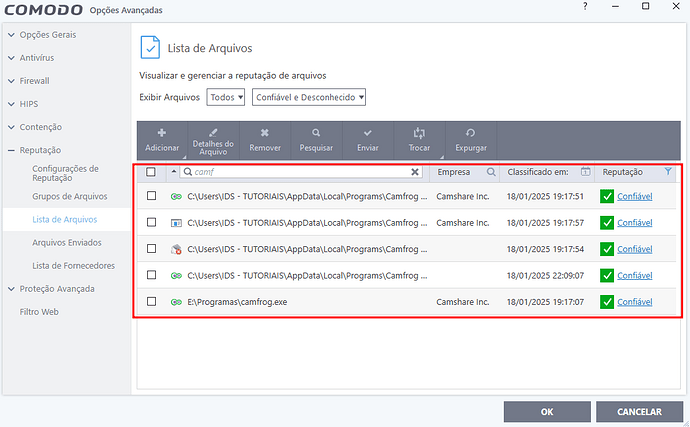The height and width of the screenshot is (427, 690).
Task: Click the Enviar checkmark toolbar icon
Action: coord(368,132)
